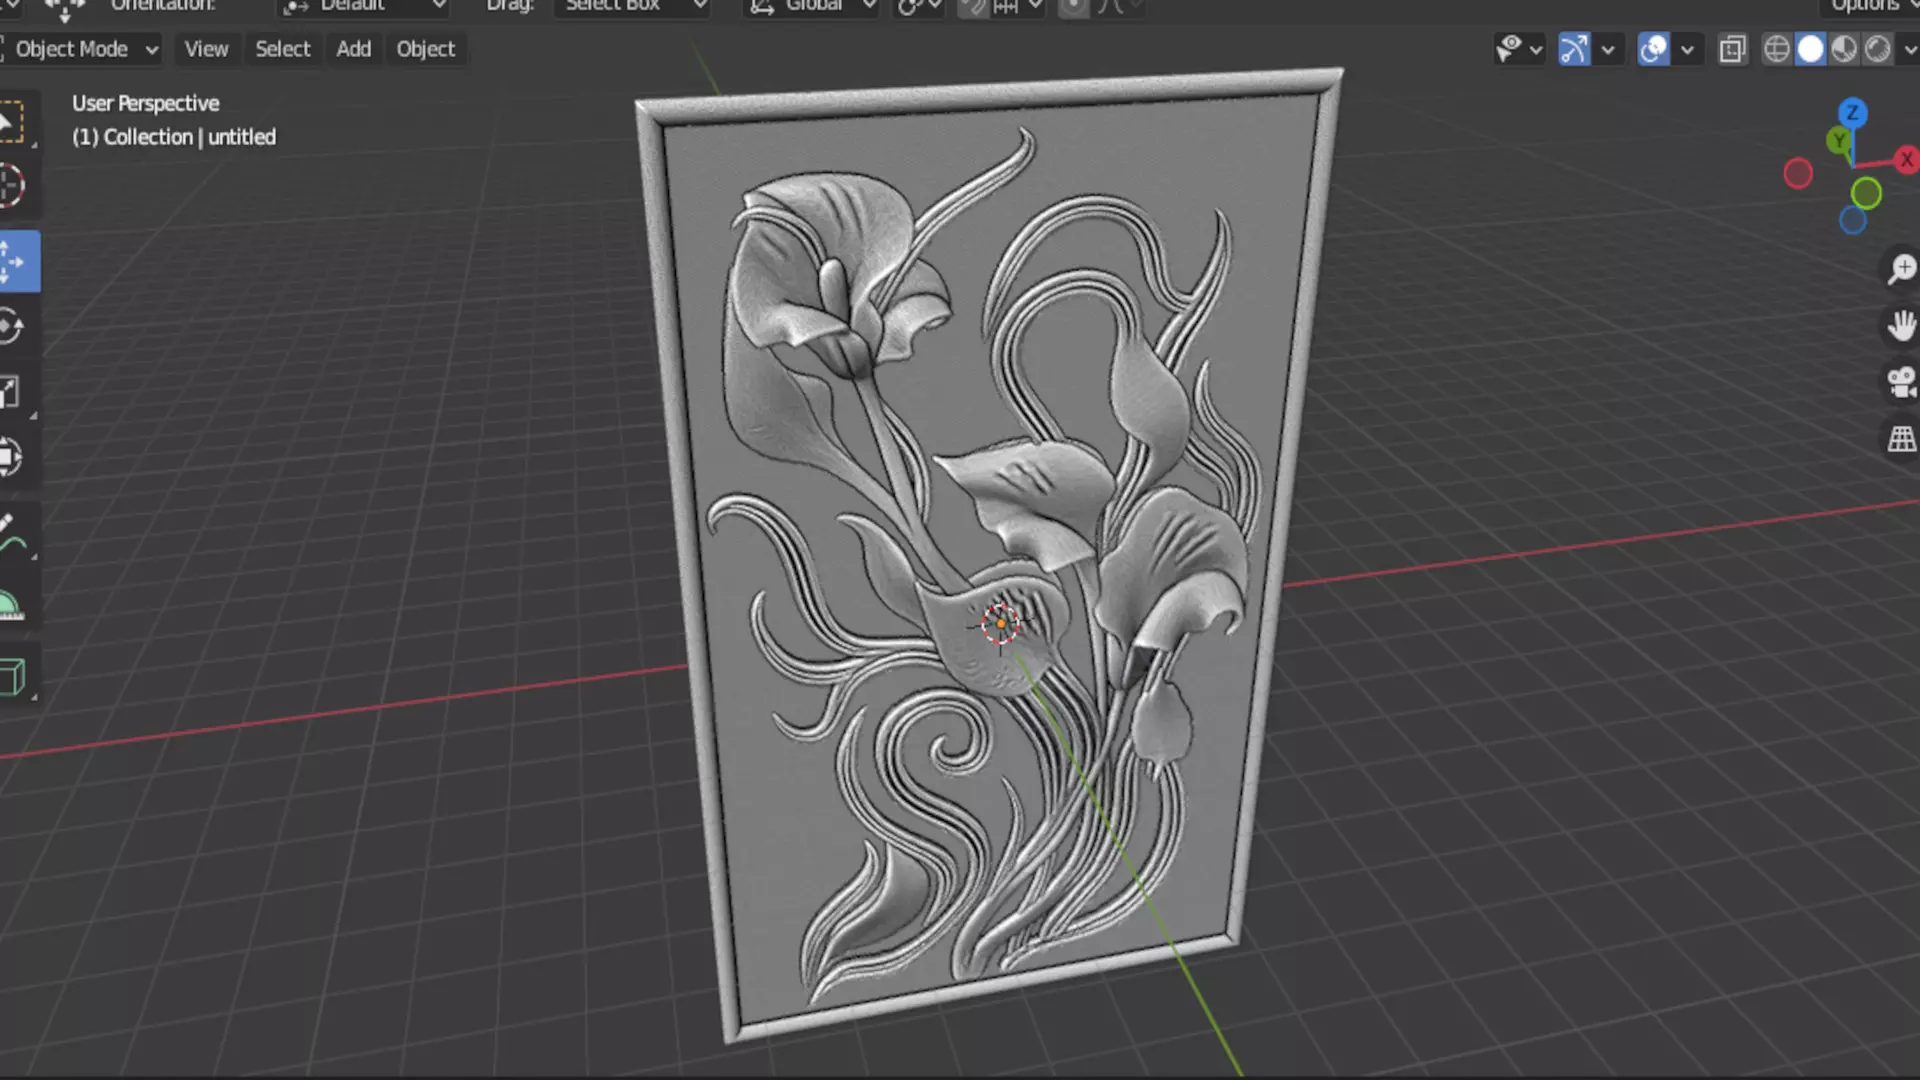Click the negative X red circle gizmo

click(x=1798, y=174)
